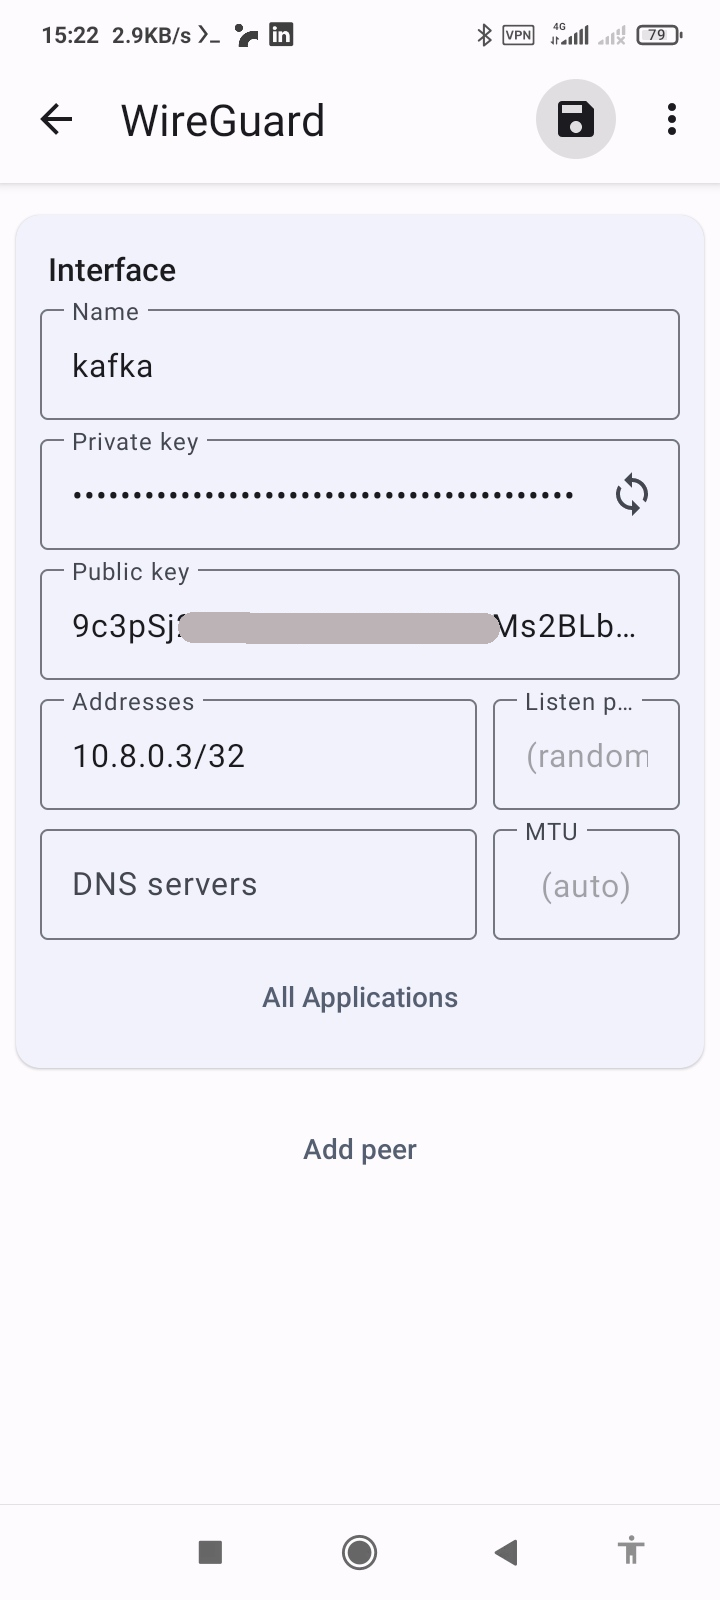Screen dimensions: 720x1600
Task: Tap the VPN status bar indicator
Action: [x=518, y=36]
